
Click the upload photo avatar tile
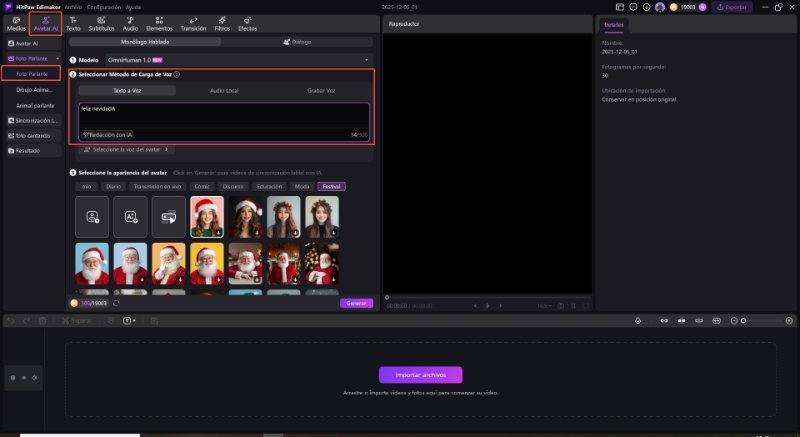pos(92,217)
